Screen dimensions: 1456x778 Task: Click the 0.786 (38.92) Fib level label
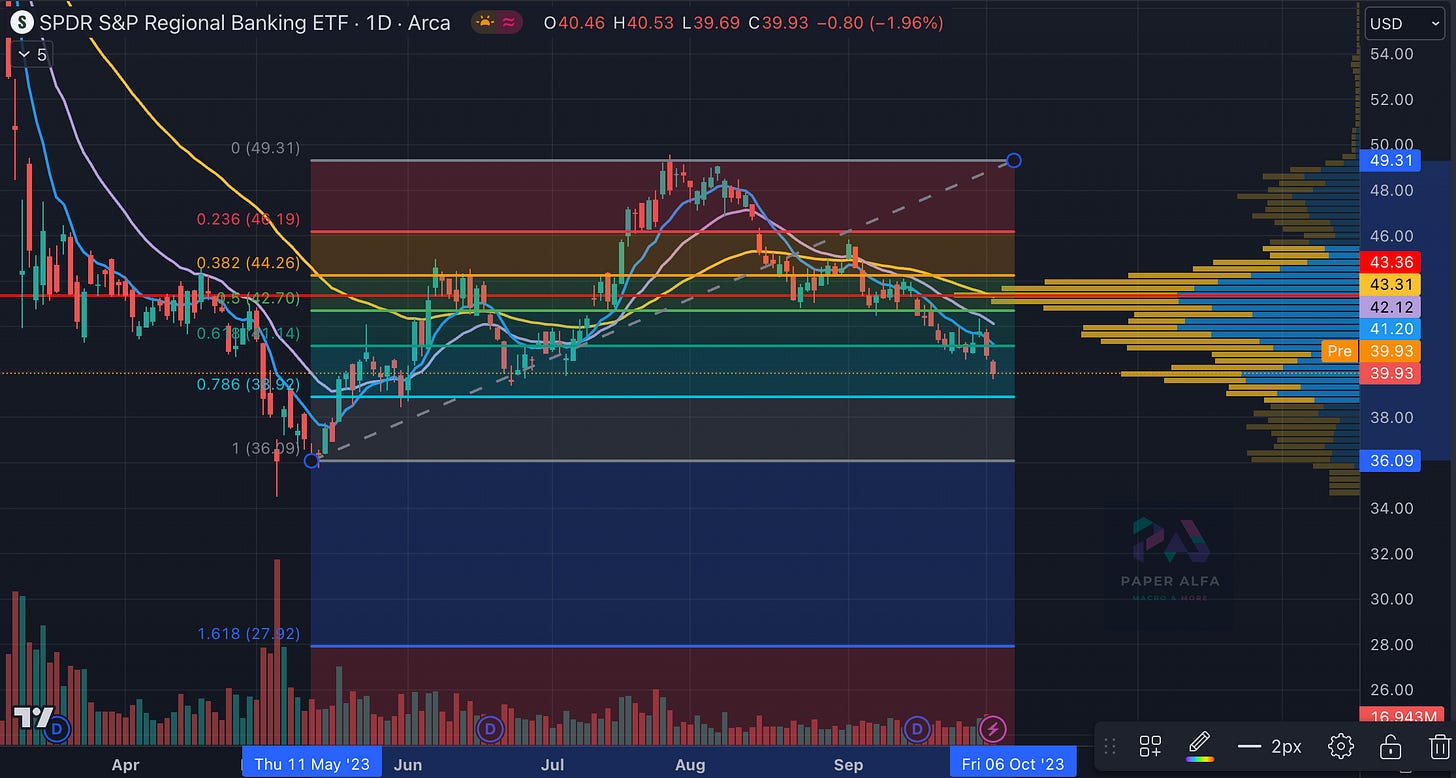[248, 383]
